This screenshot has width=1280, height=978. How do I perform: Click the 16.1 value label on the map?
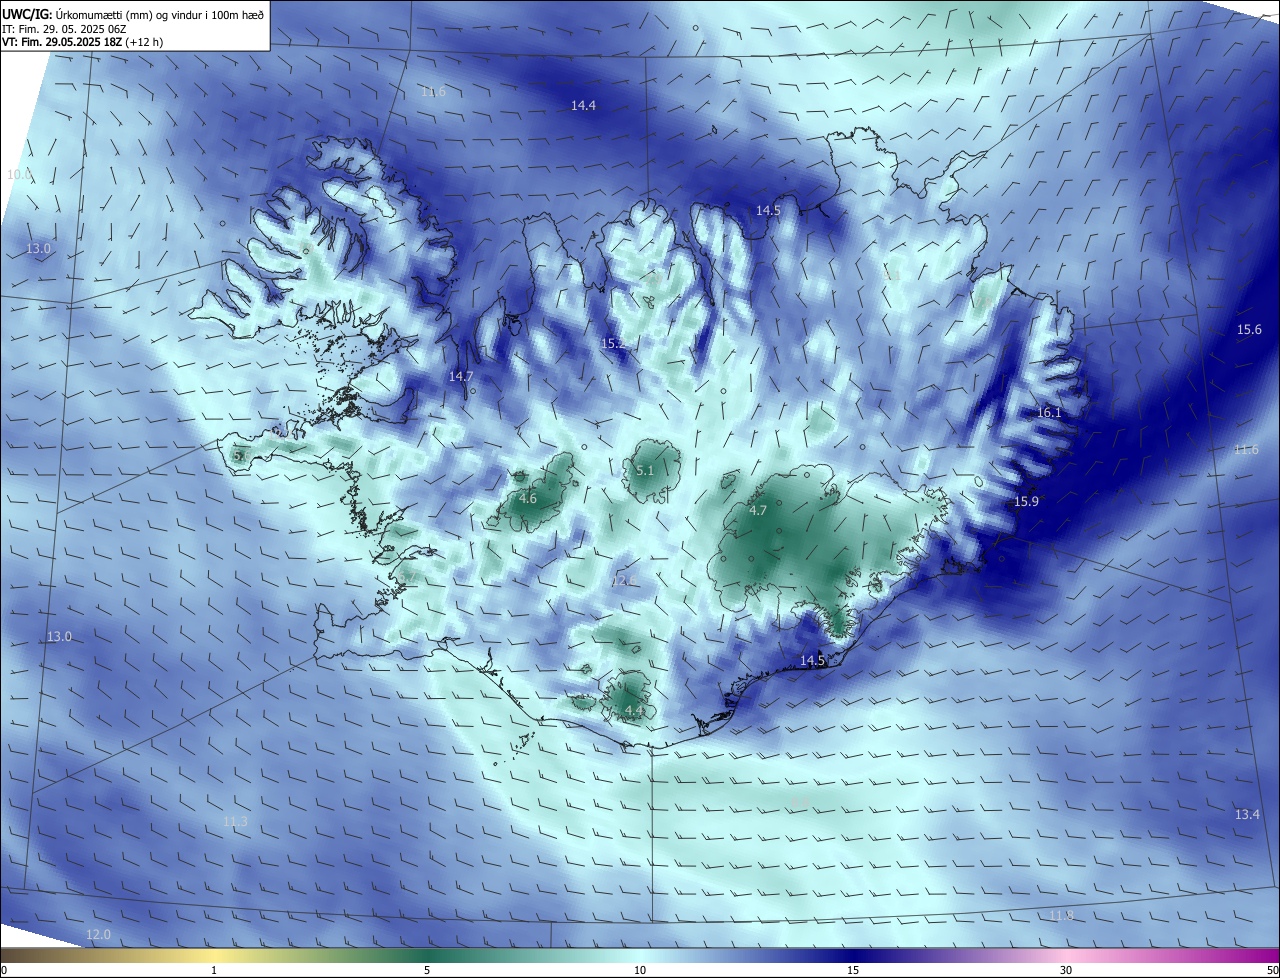point(1049,413)
